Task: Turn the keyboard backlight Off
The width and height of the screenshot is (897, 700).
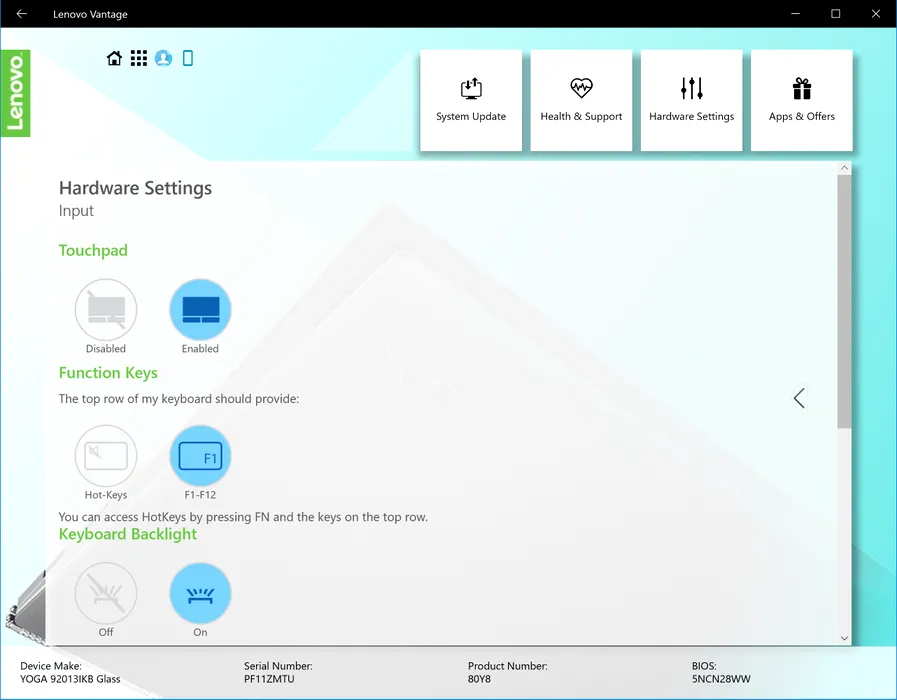Action: coord(106,594)
